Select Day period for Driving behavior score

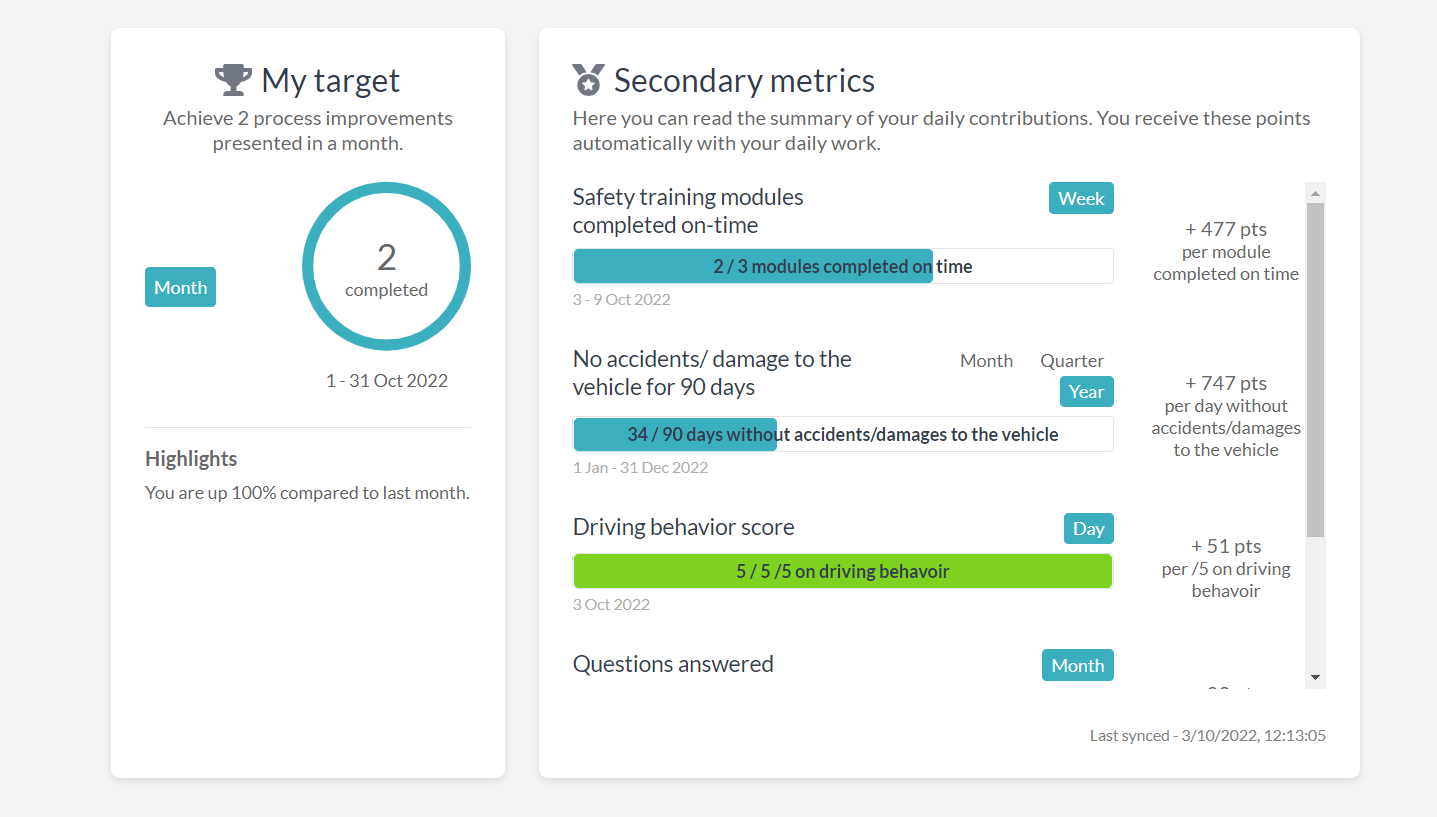point(1088,529)
